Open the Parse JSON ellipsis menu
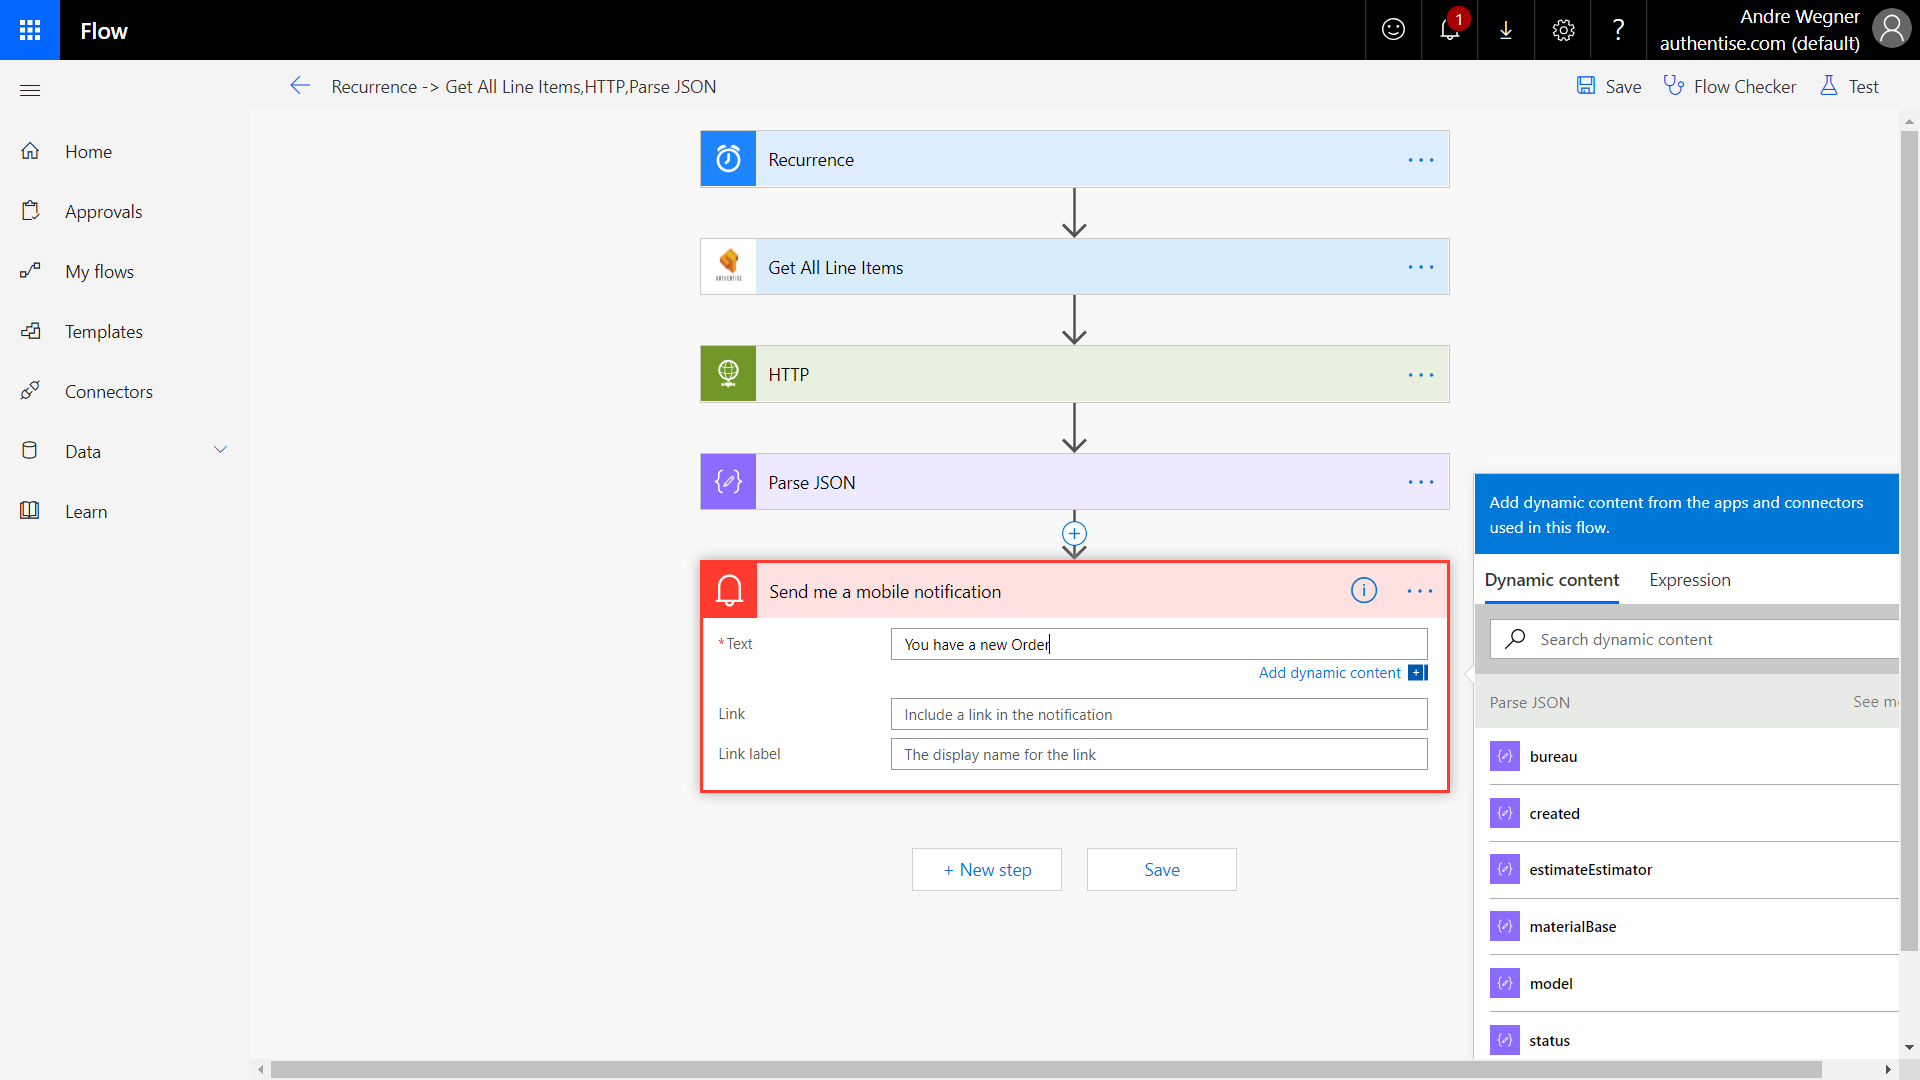 click(1421, 482)
